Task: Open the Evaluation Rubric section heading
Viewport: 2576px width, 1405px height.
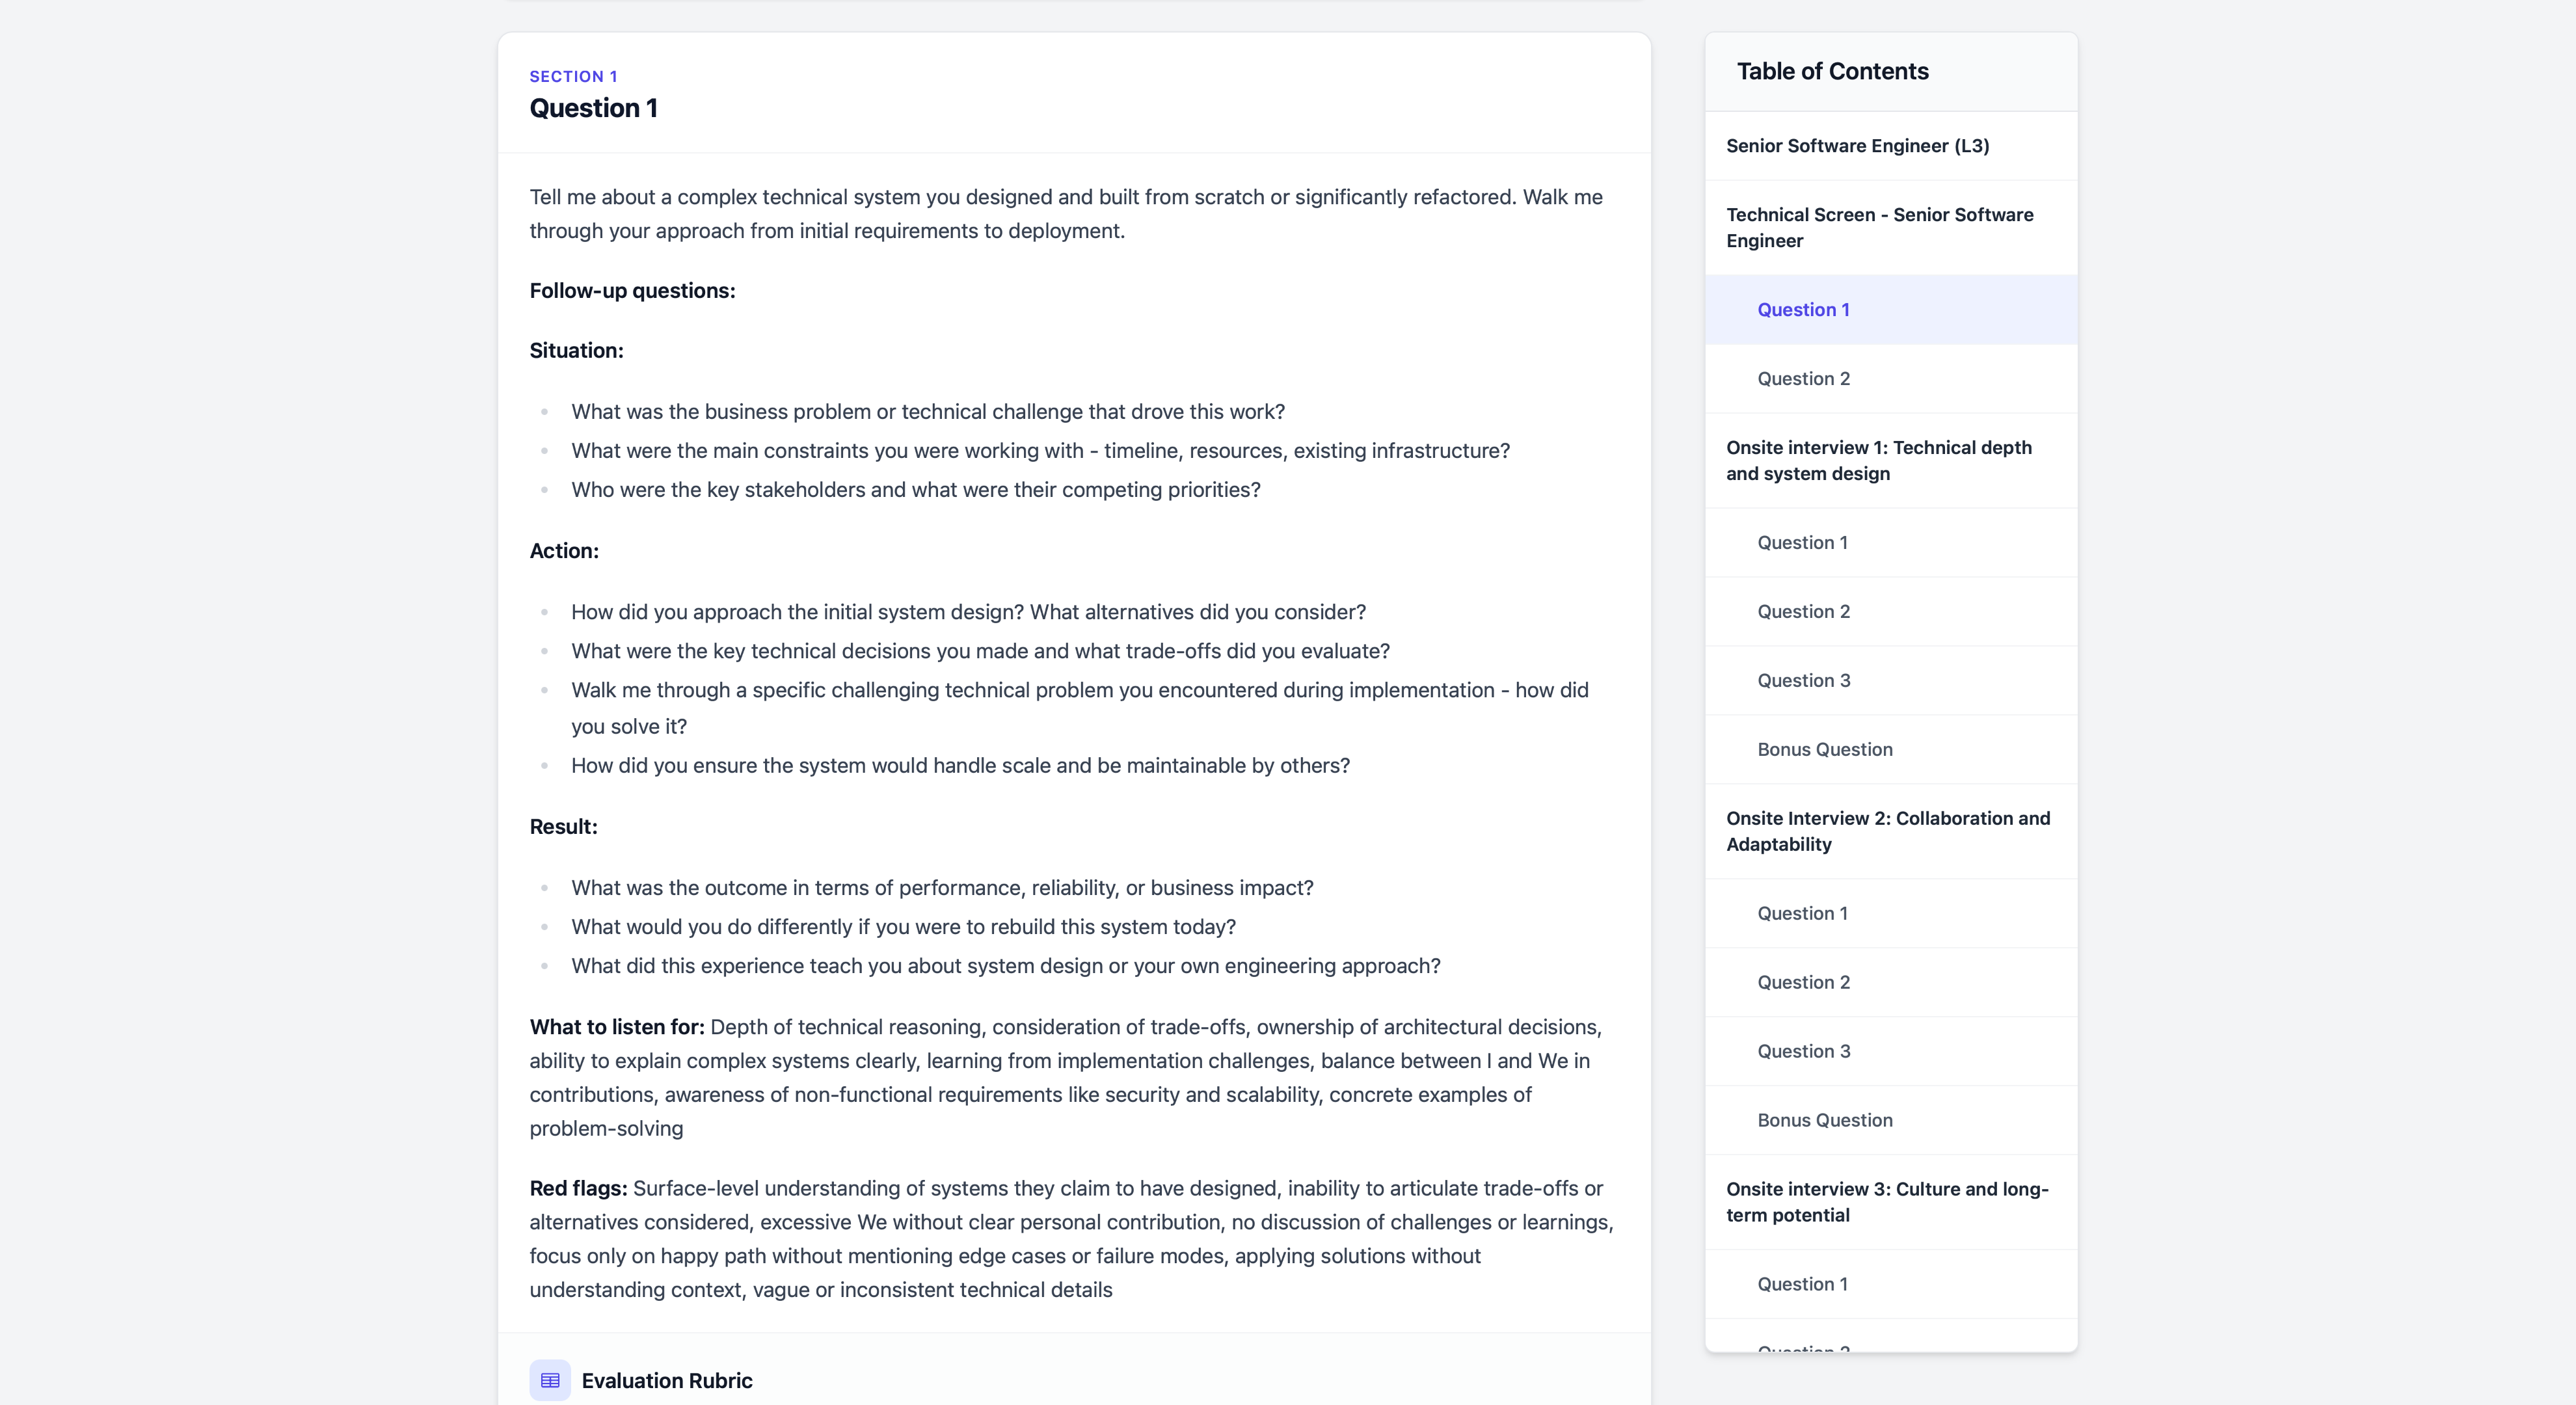Action: coord(666,1380)
